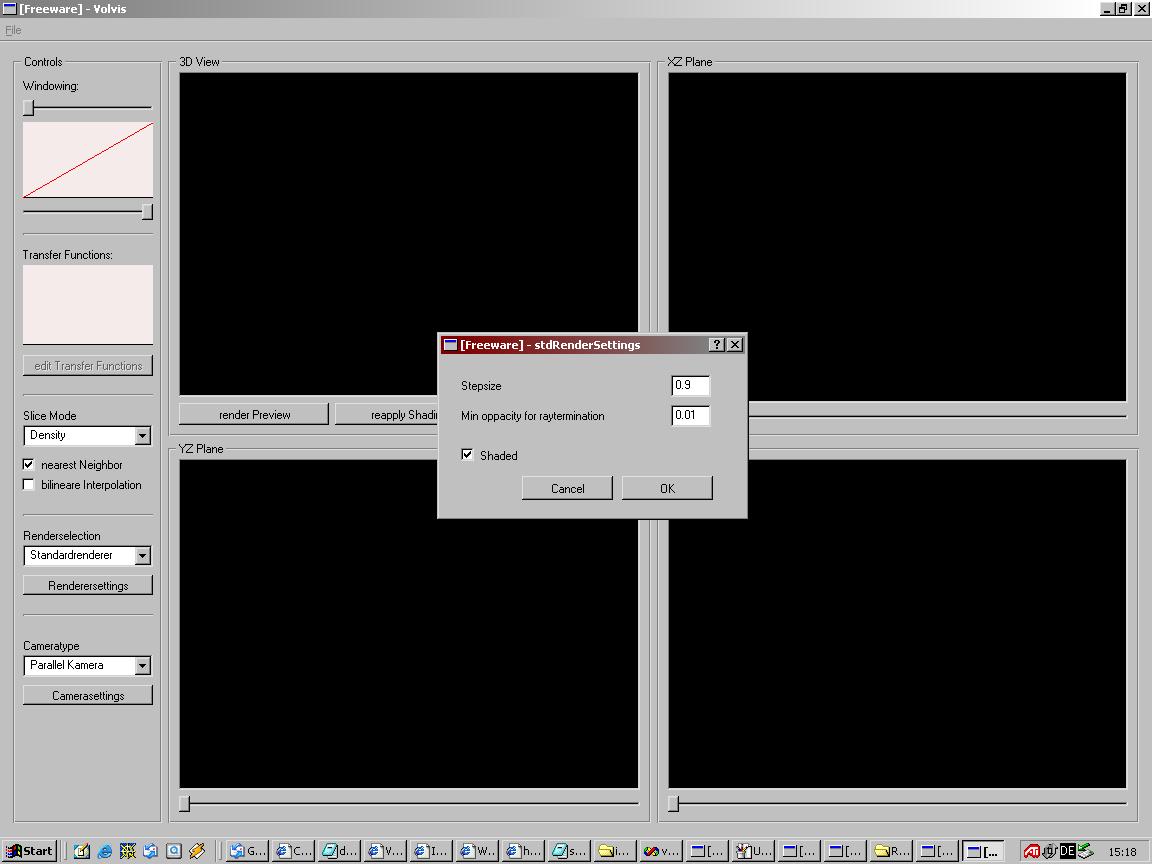The width and height of the screenshot is (1152, 864).
Task: Click the Volvis main window title icon
Action: tap(9, 9)
